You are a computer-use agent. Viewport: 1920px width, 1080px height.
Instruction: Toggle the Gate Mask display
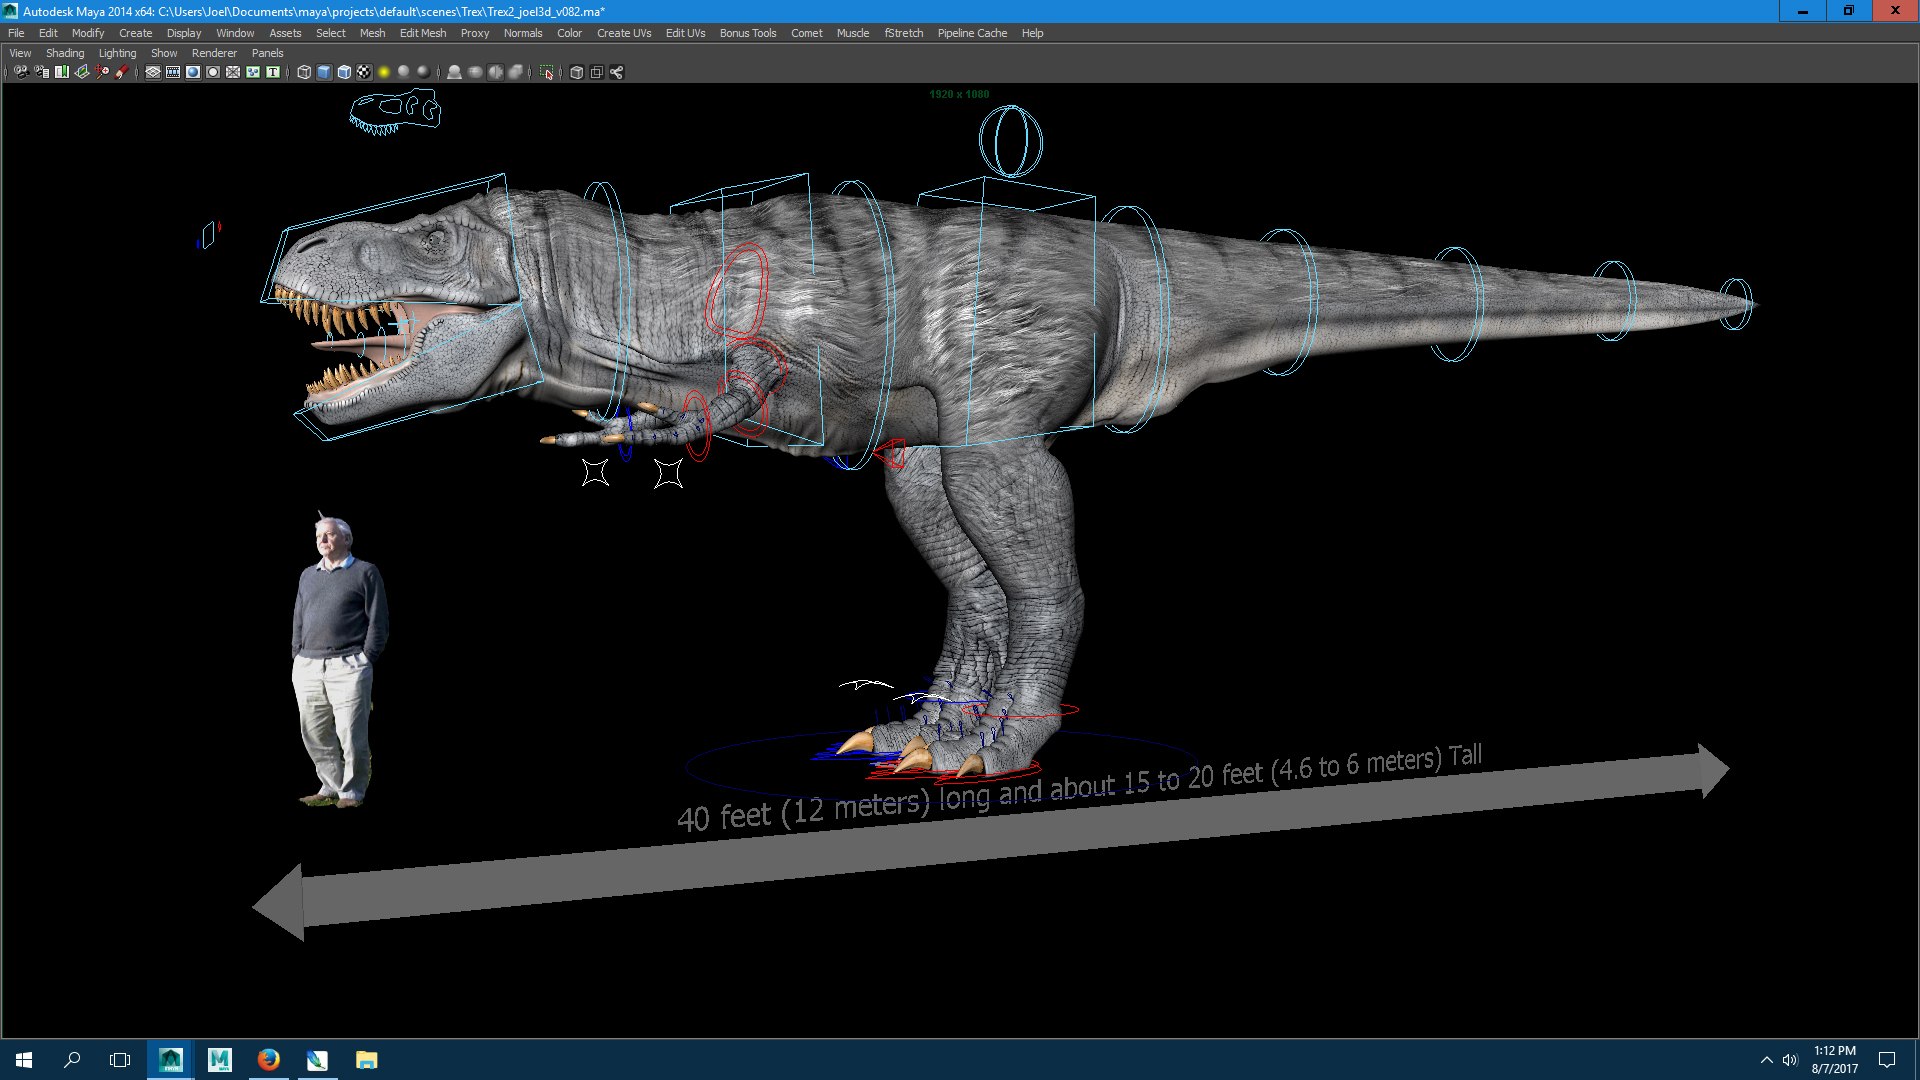coord(213,72)
